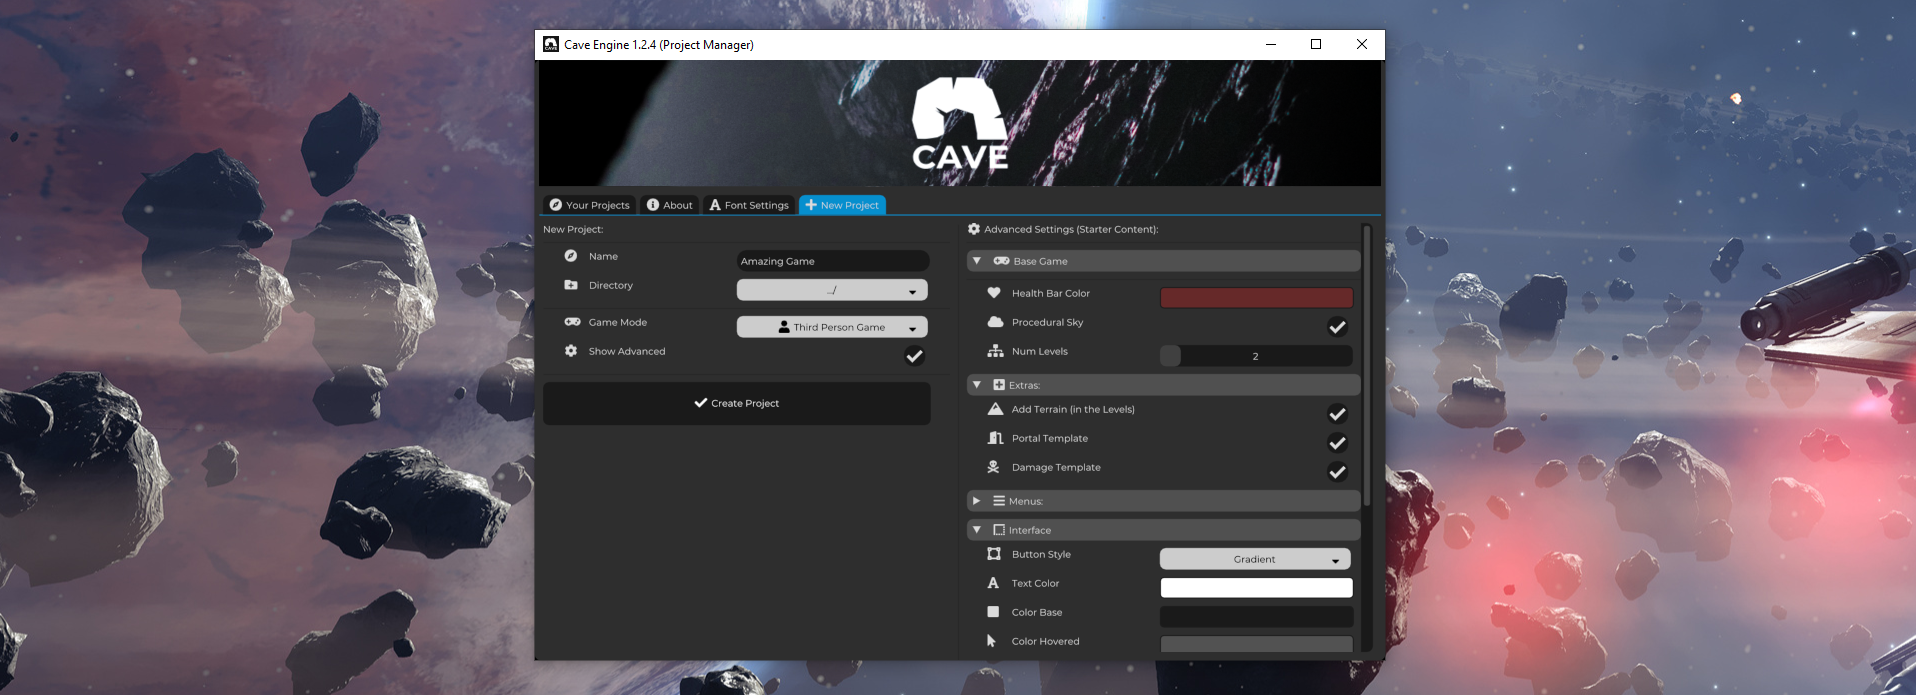The height and width of the screenshot is (695, 1916).
Task: Click the Base Game gamepad icon
Action: point(1001,261)
